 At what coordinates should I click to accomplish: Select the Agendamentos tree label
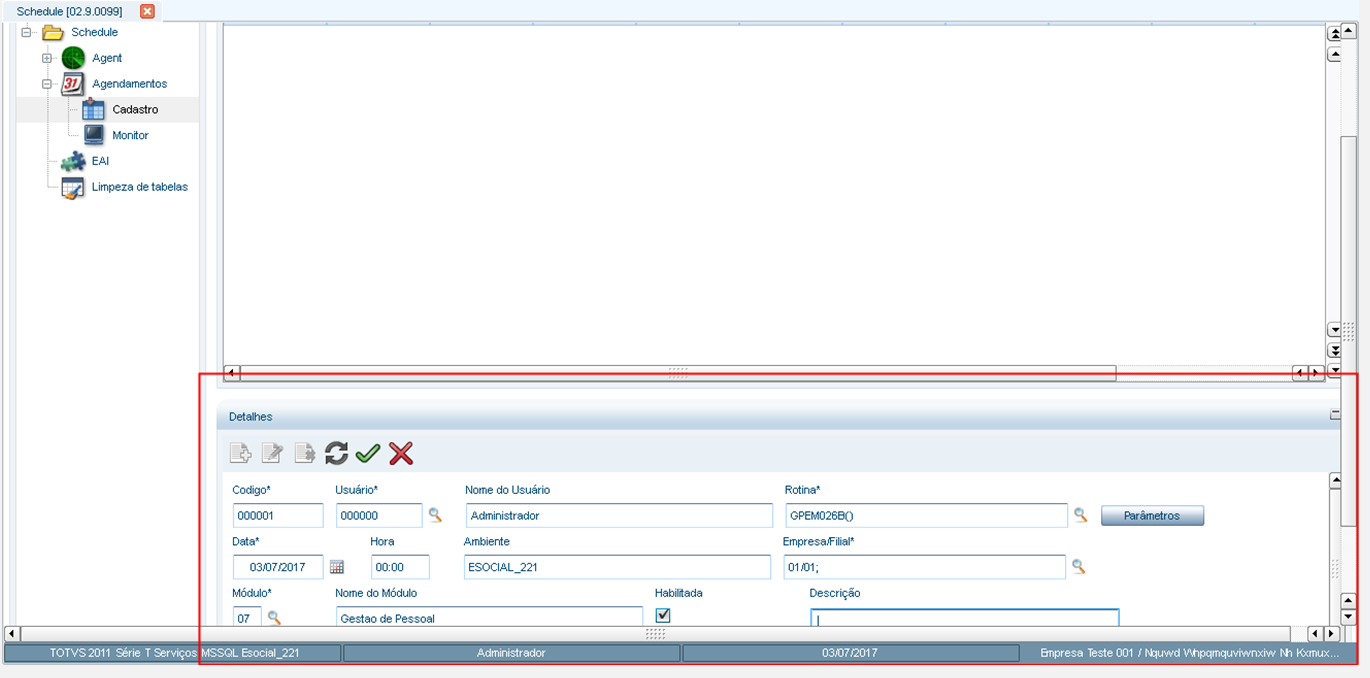(130, 84)
